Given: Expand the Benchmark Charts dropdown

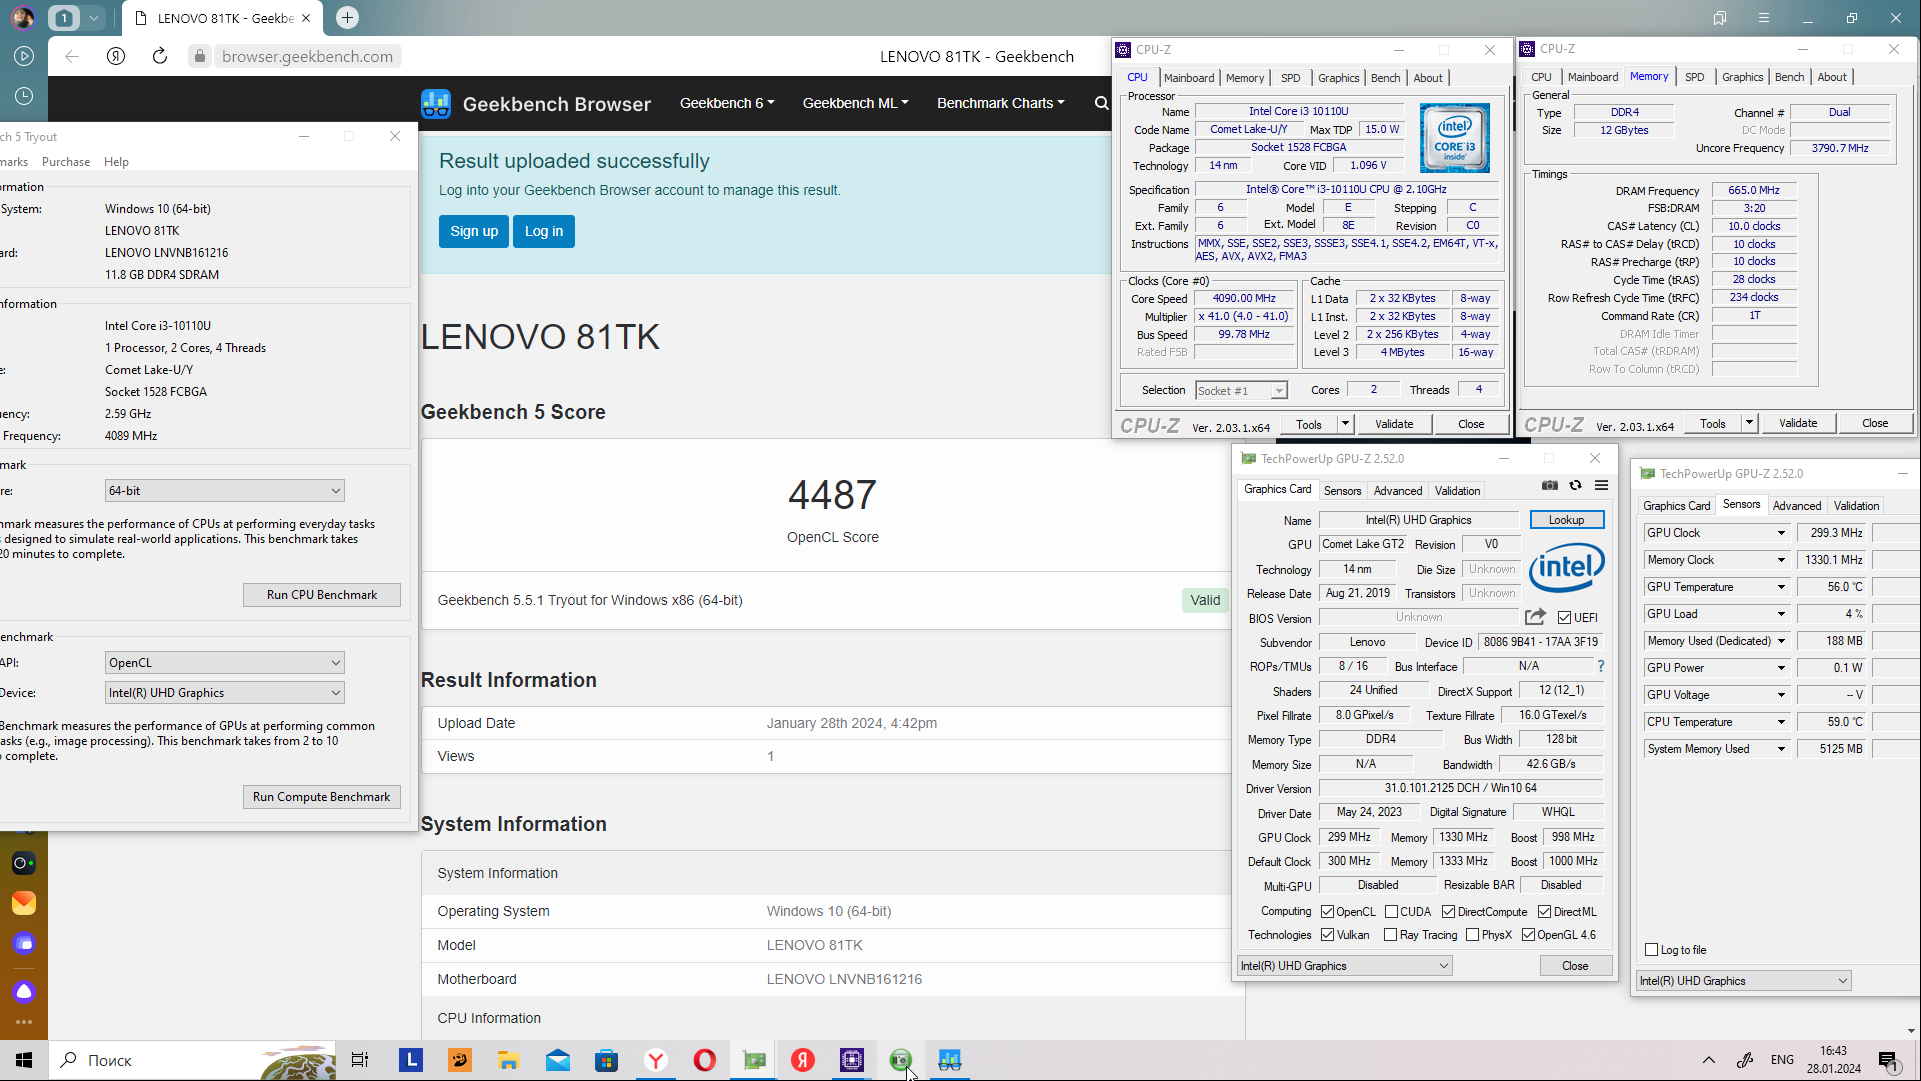Looking at the screenshot, I should coord(1000,103).
